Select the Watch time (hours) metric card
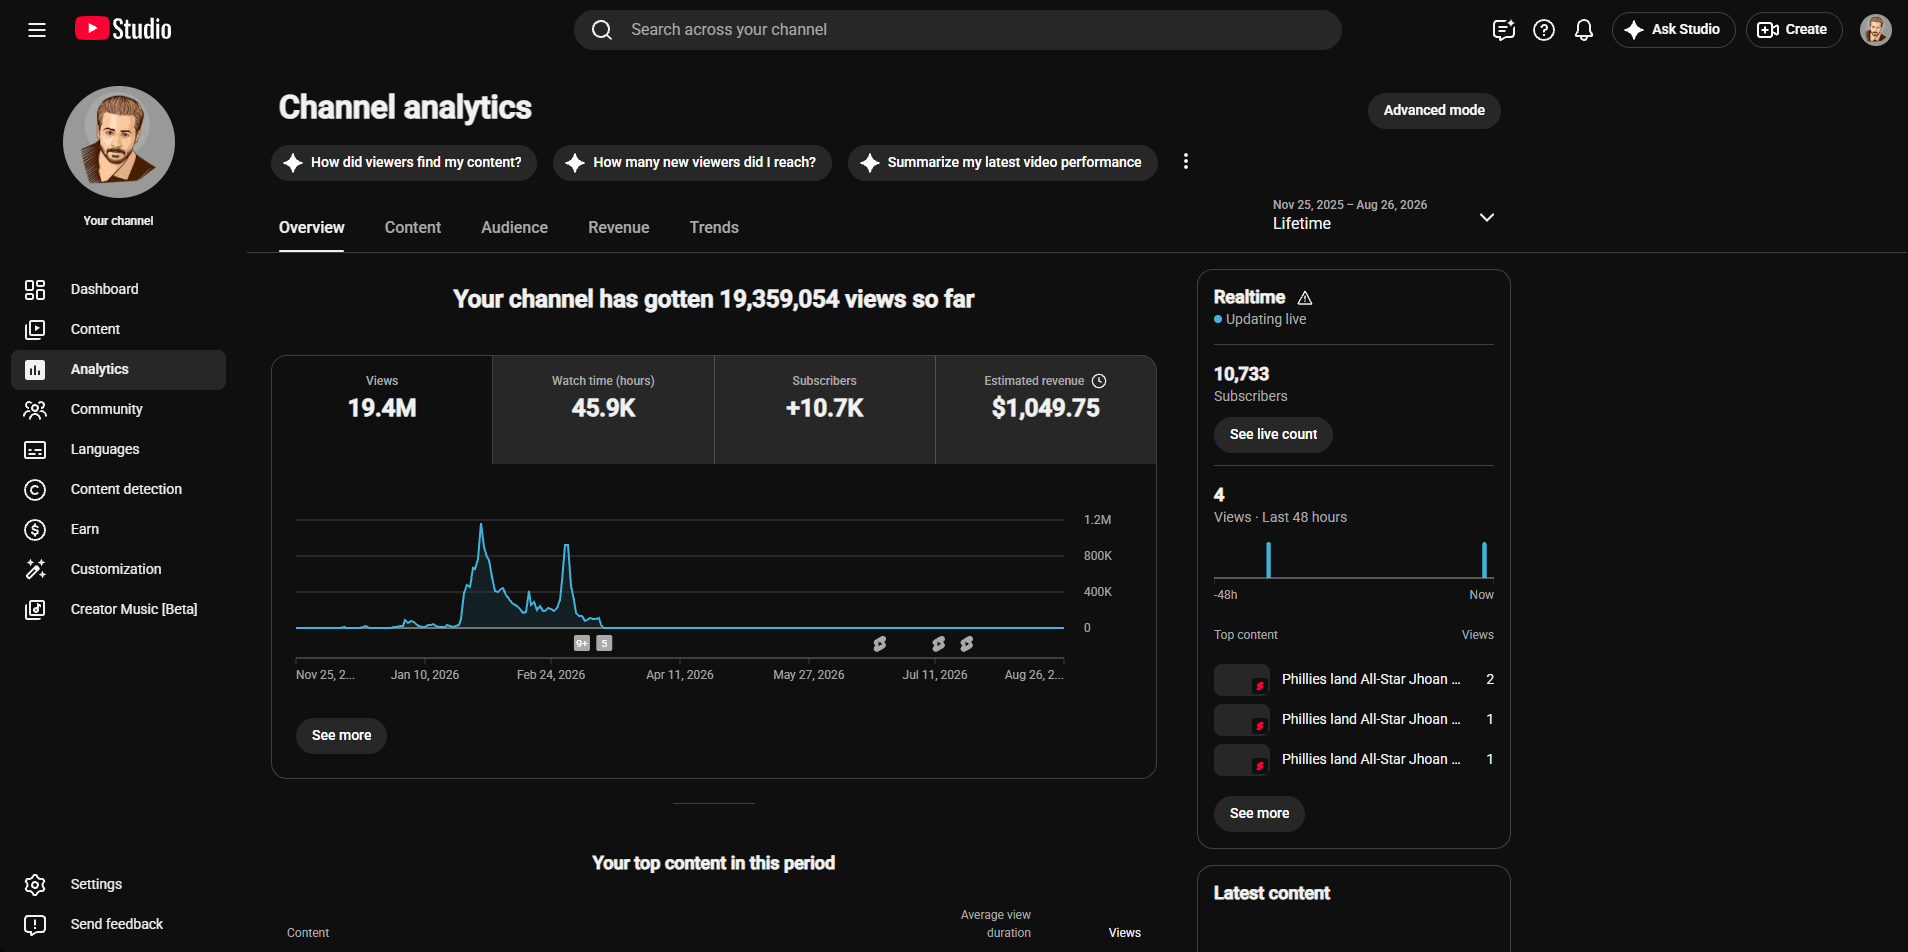This screenshot has height=952, width=1908. point(603,409)
